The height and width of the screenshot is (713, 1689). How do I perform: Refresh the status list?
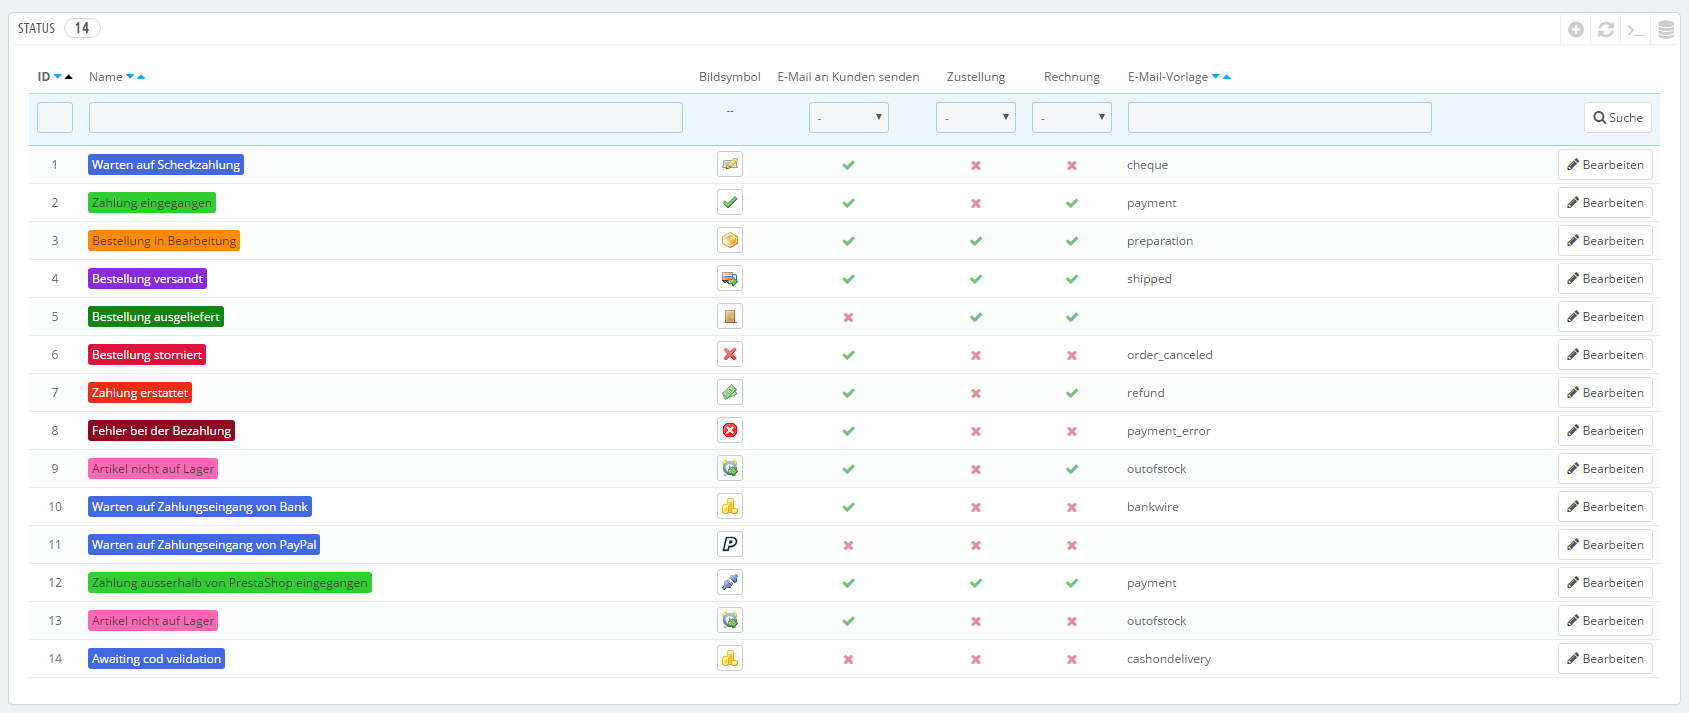pyautogui.click(x=1606, y=30)
